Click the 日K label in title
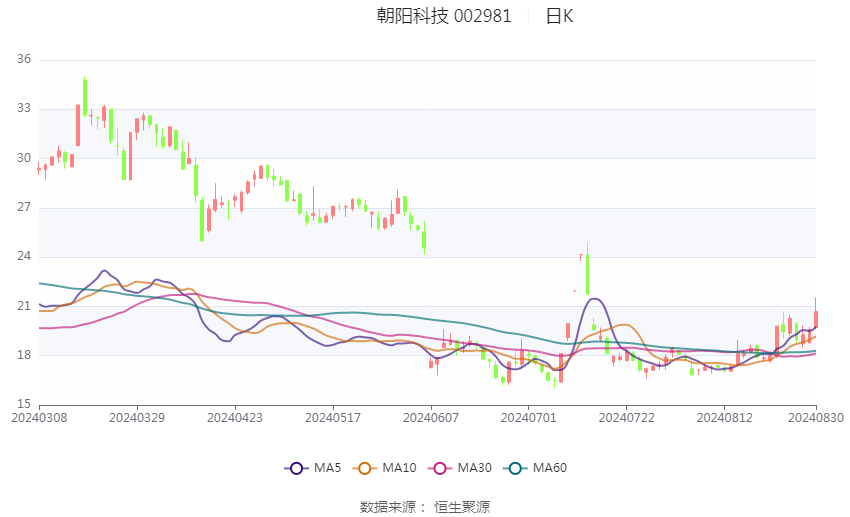Viewport: 850px width, 517px height. click(x=559, y=16)
